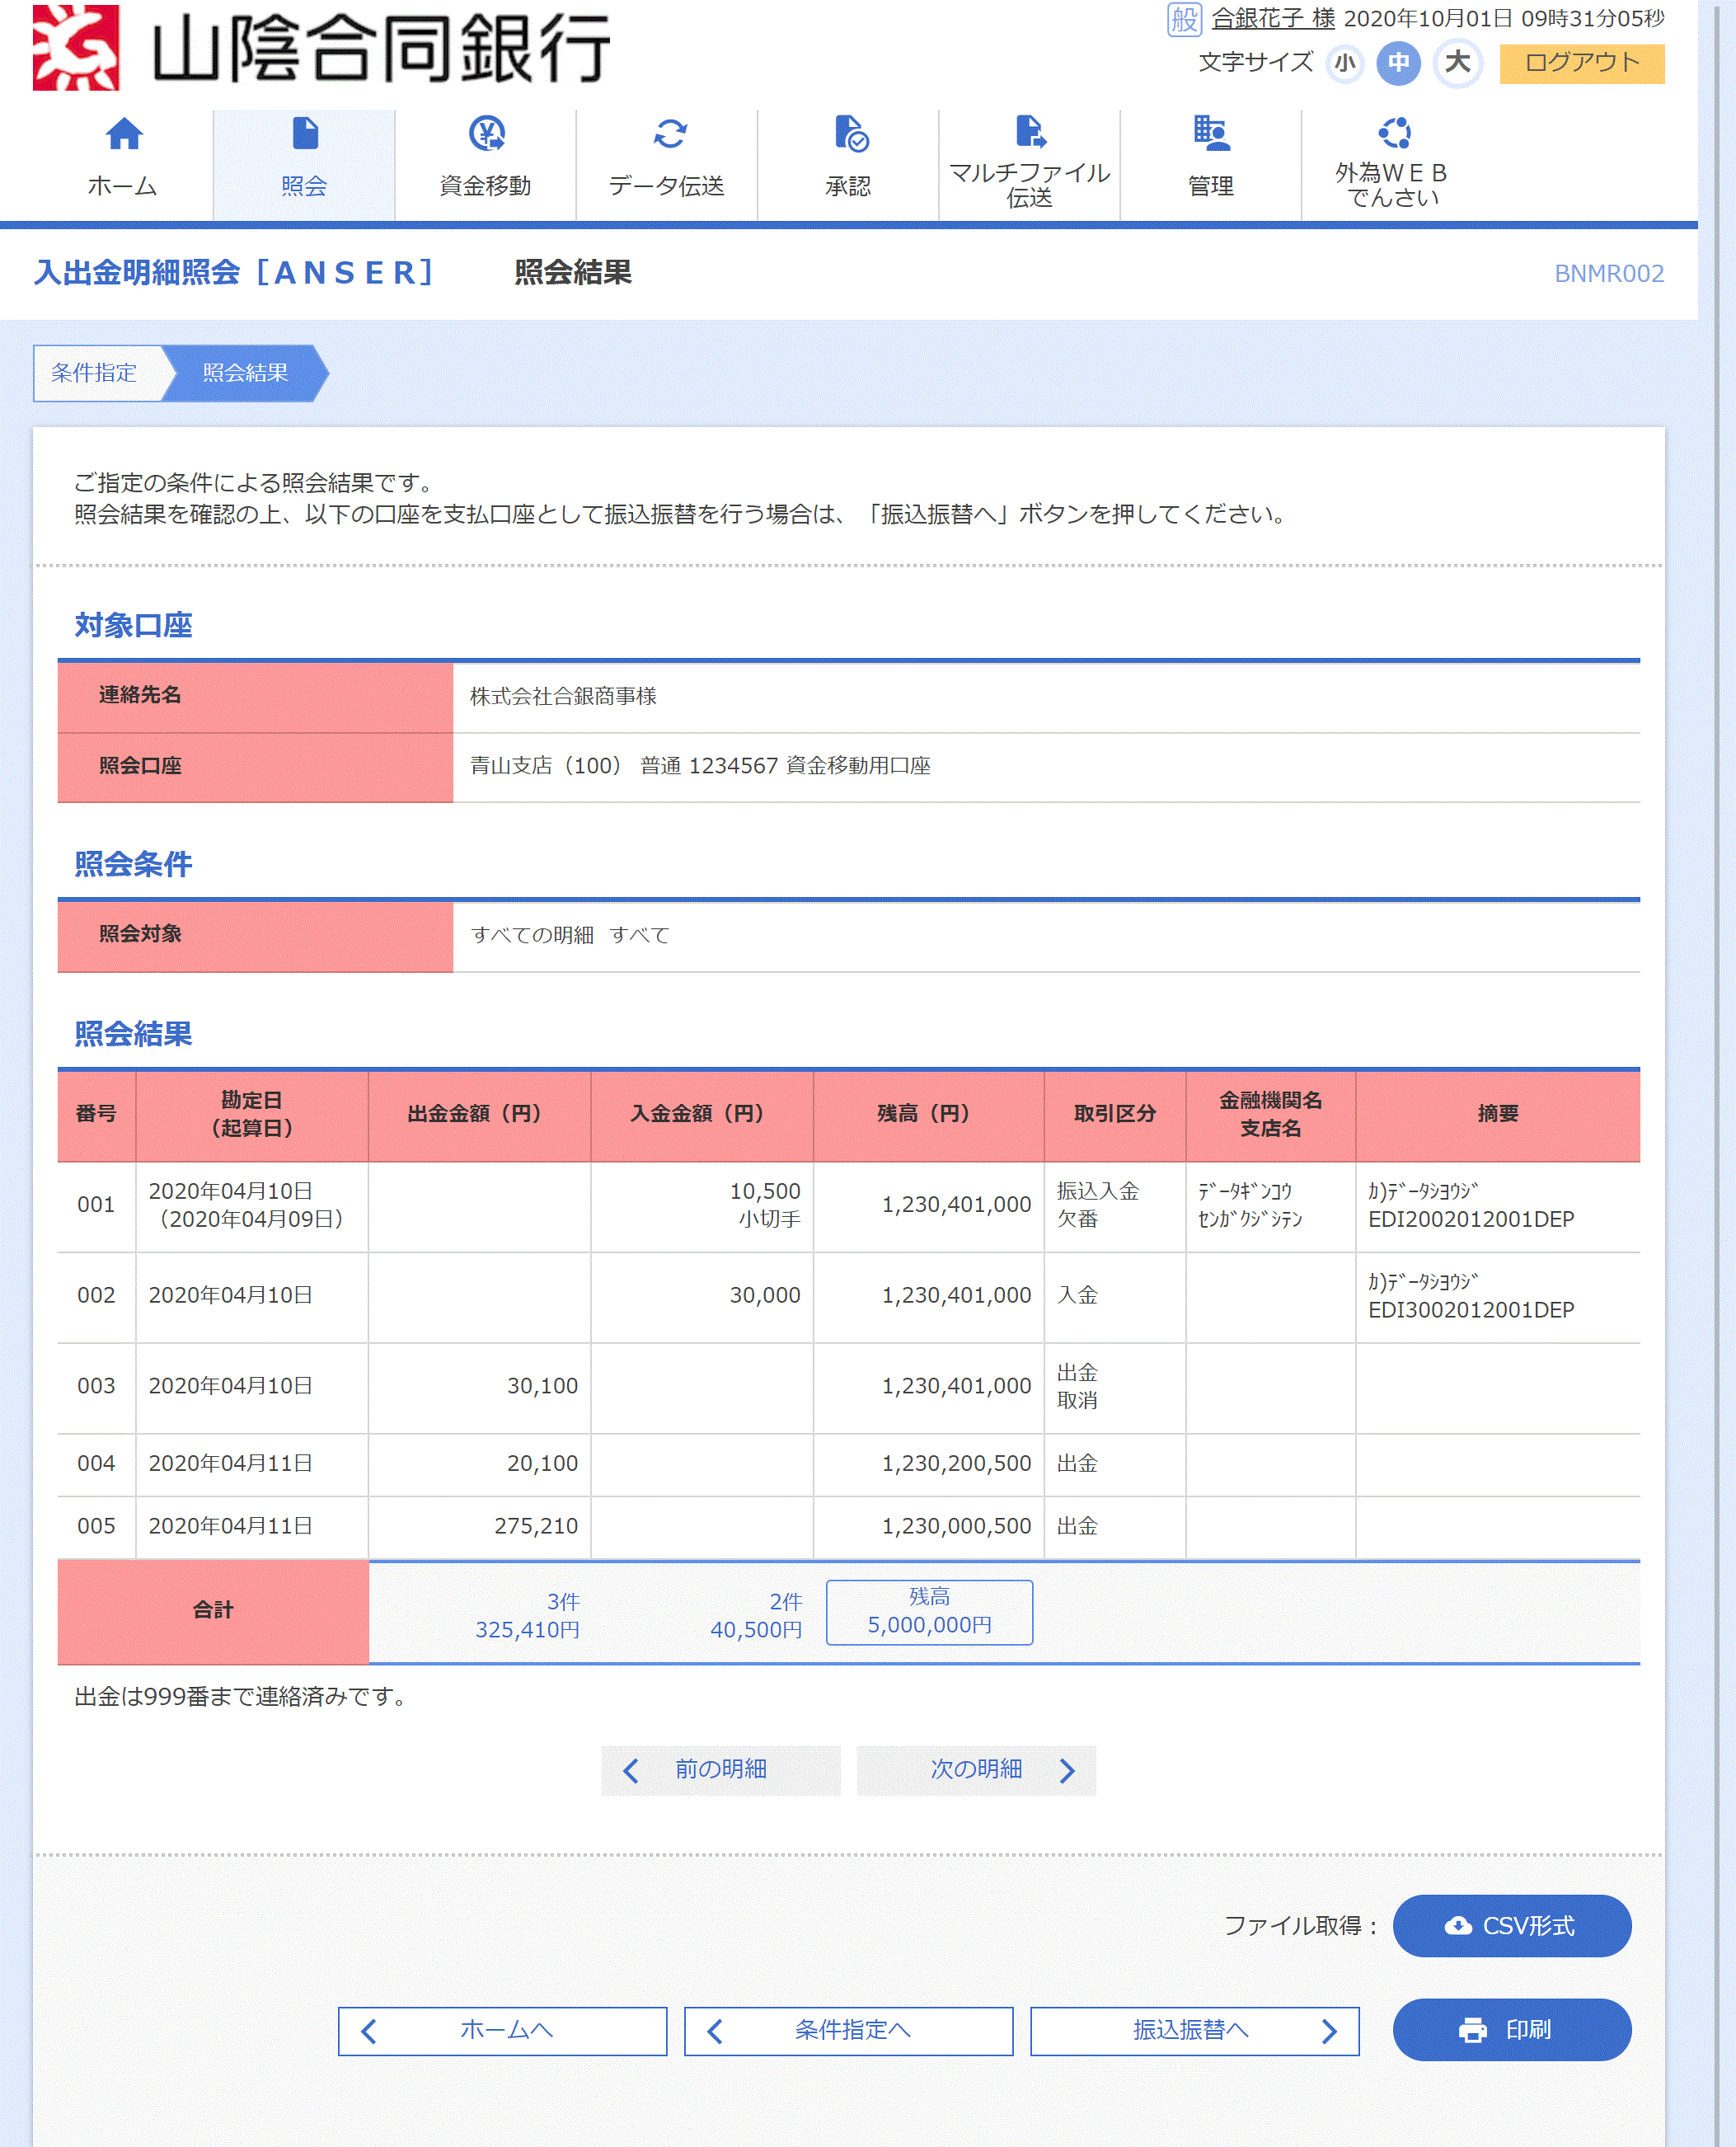Screen dimensions: 1736x2147
Task: Go to the 条件指定 breadcrumb step
Action: (94, 373)
